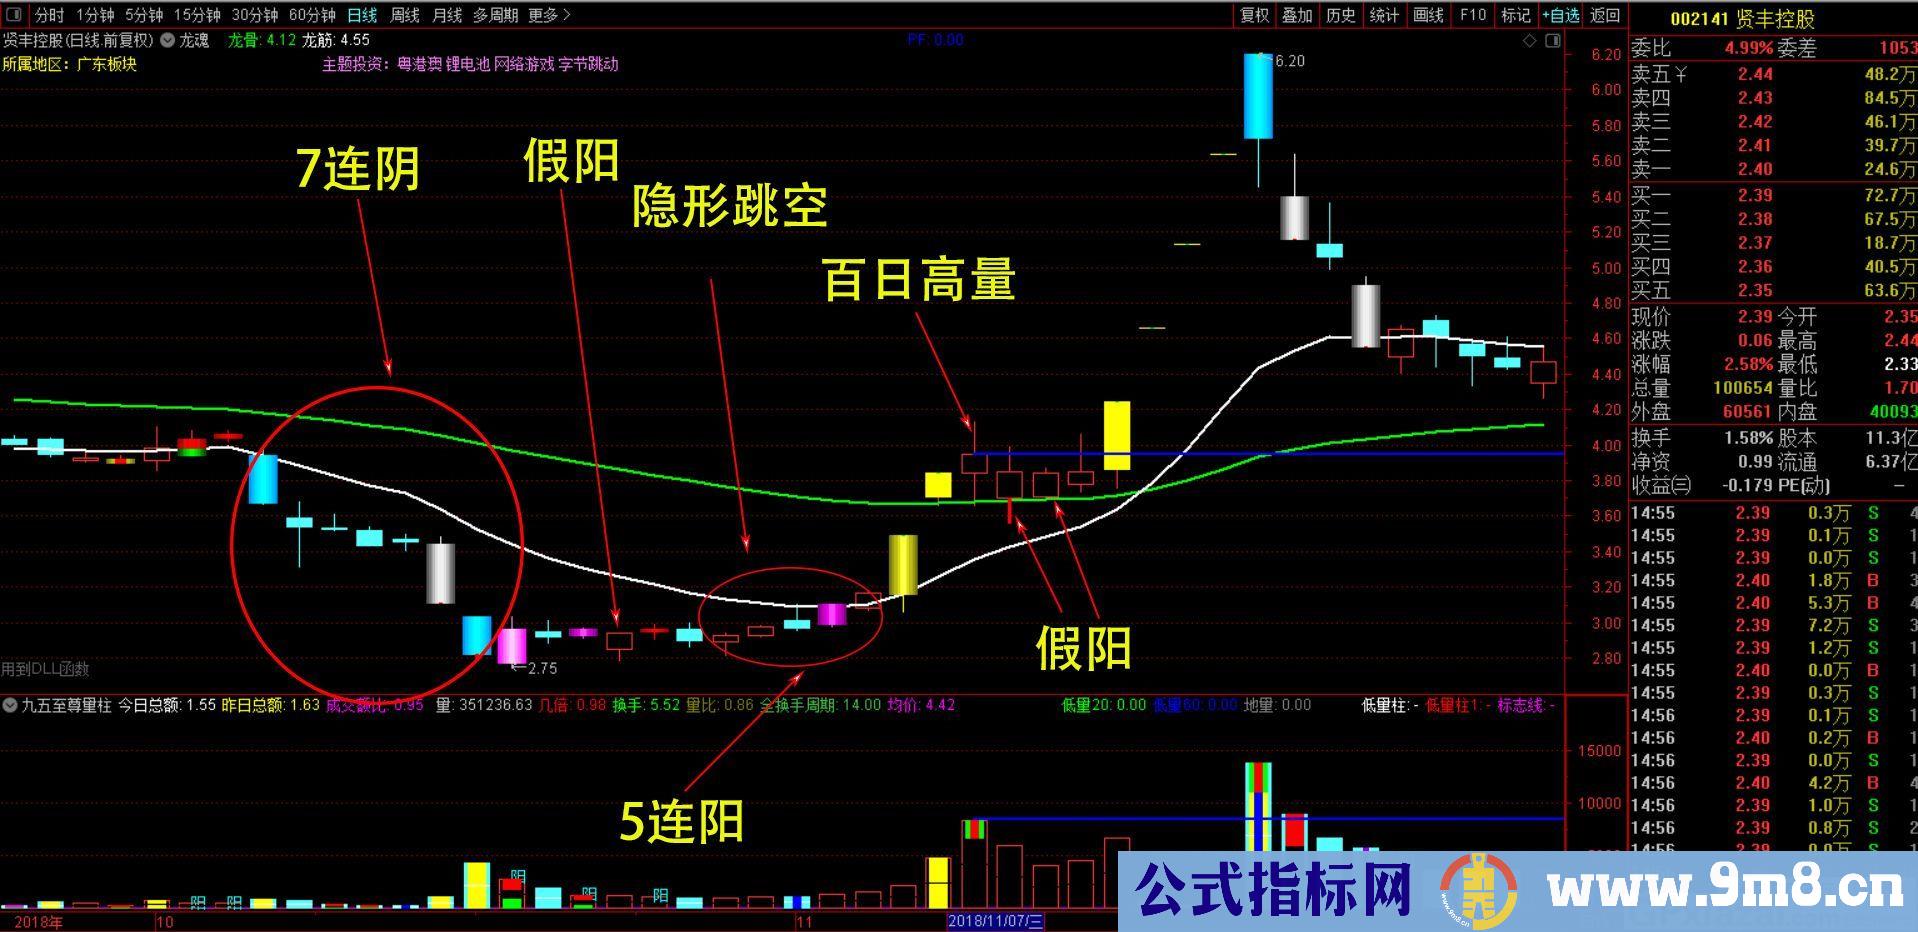Click the 现价 2.39 field
Screen dimensions: 1918x932
pyautogui.click(x=1702, y=317)
